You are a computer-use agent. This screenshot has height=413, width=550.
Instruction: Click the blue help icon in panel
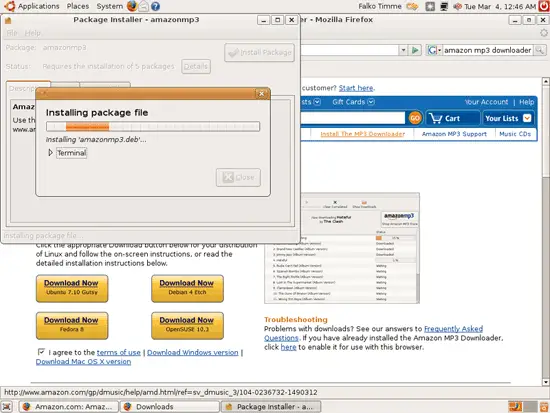[x=155, y=6]
